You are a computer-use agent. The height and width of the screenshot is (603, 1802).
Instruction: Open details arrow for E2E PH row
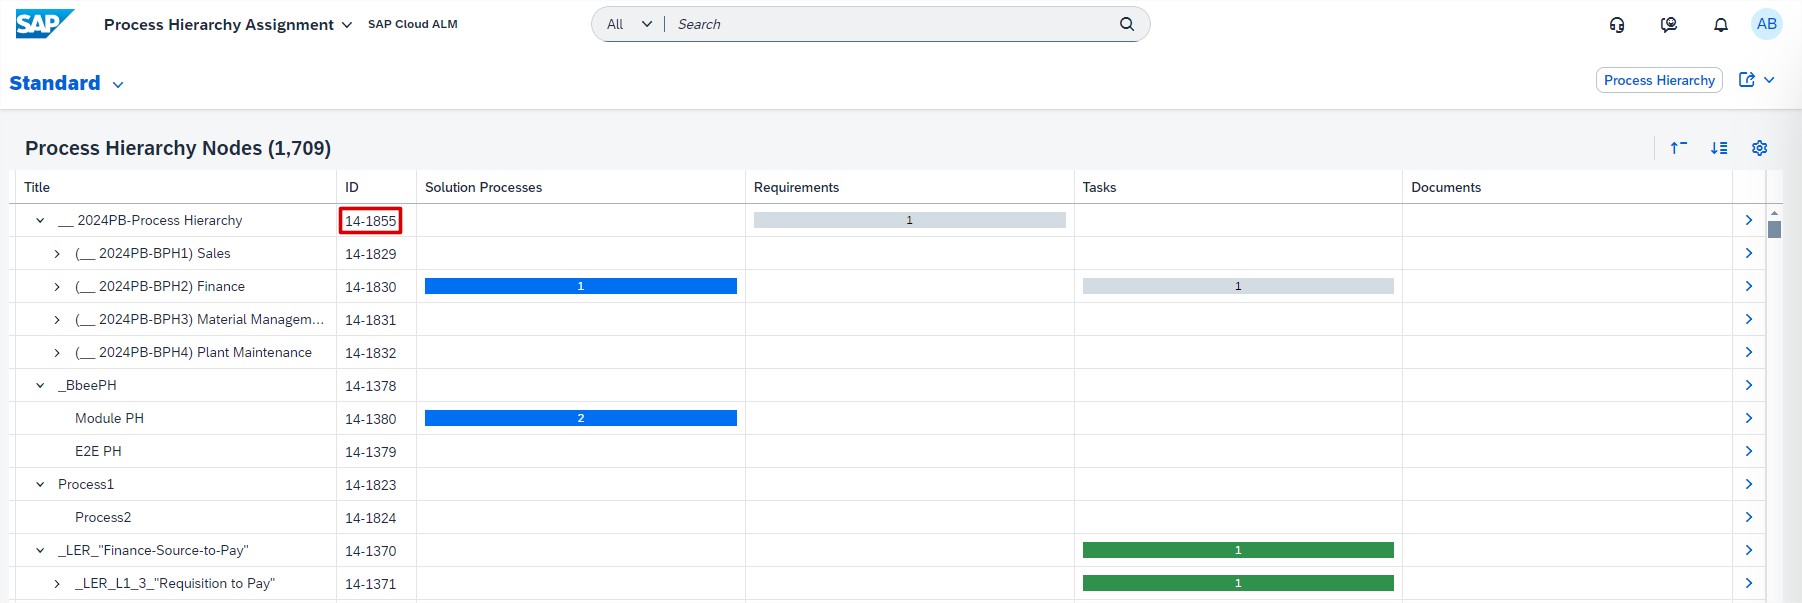[1749, 451]
